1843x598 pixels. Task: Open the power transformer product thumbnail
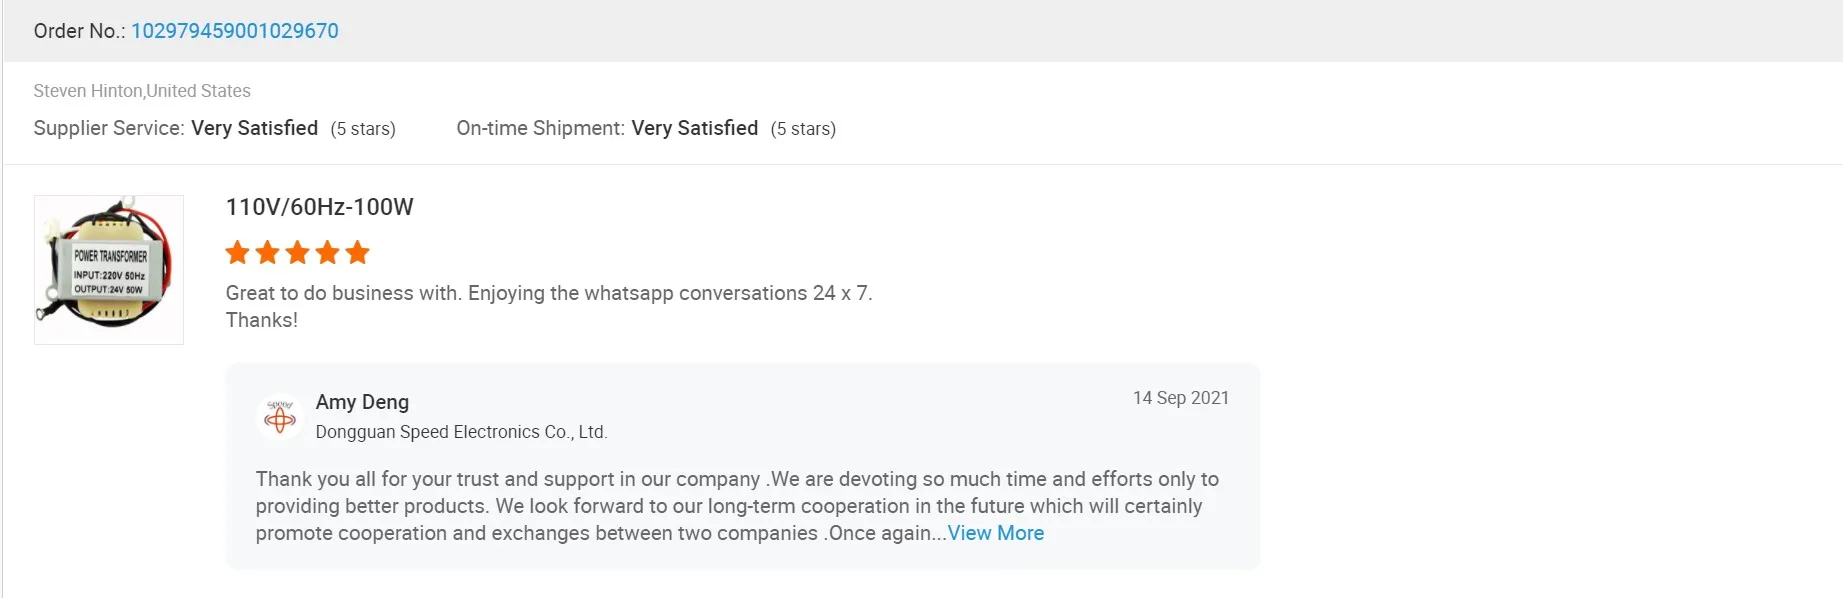pyautogui.click(x=109, y=270)
